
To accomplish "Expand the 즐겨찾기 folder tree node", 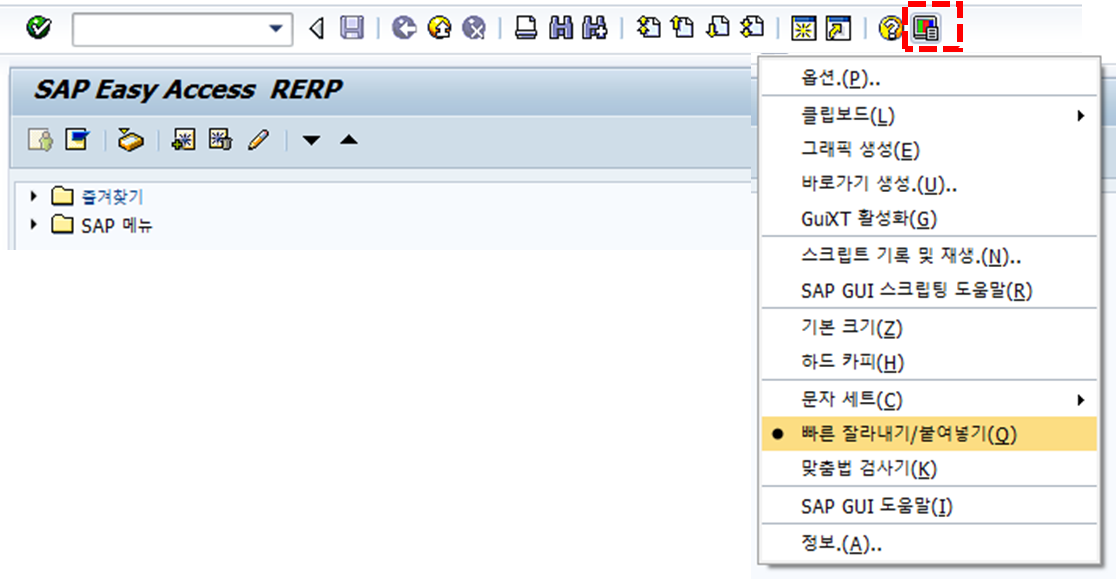I will point(33,196).
